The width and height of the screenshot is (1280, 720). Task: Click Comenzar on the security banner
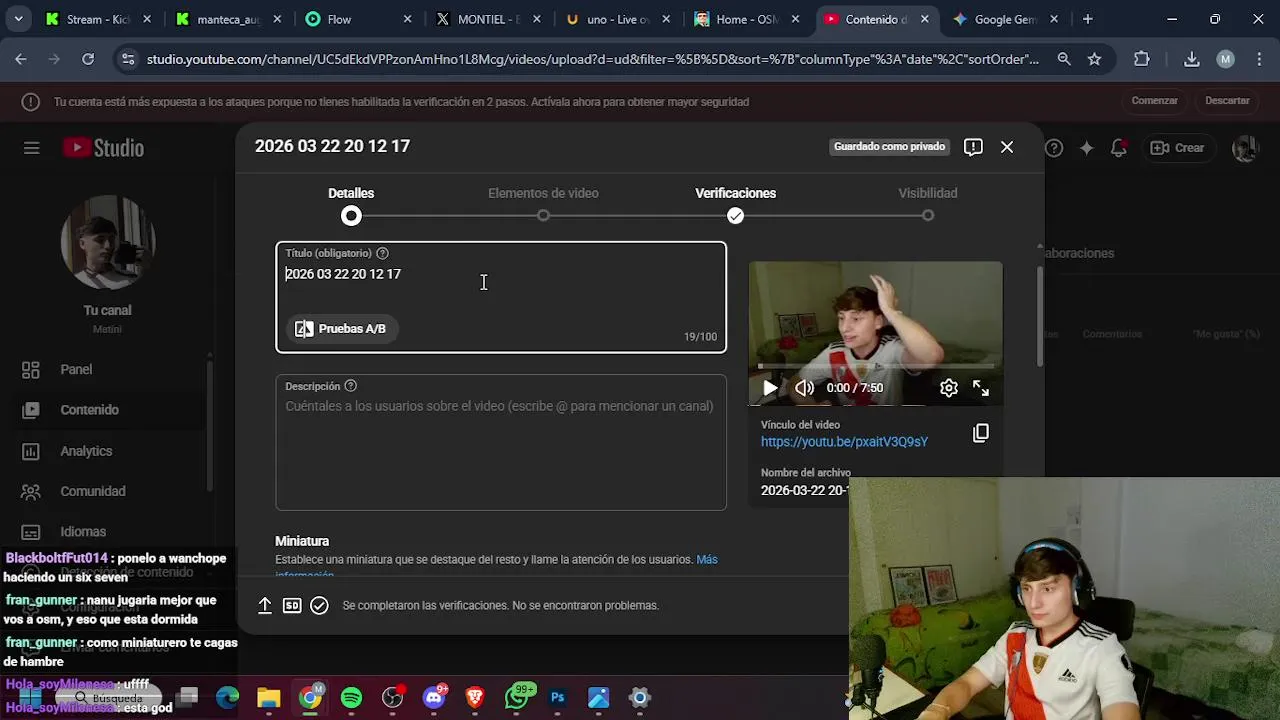click(x=1155, y=101)
